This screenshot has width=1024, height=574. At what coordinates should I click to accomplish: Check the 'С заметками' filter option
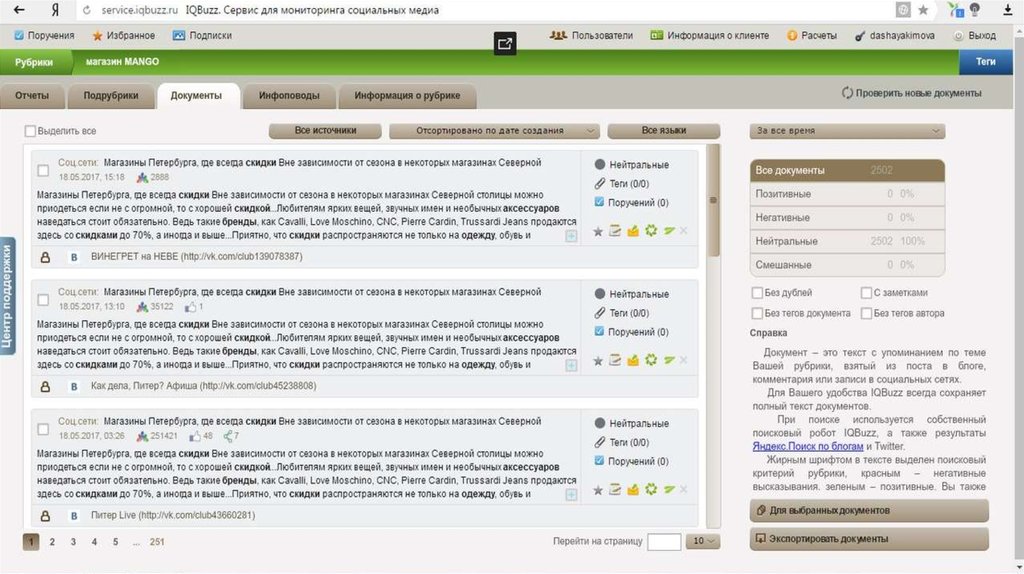click(x=867, y=293)
